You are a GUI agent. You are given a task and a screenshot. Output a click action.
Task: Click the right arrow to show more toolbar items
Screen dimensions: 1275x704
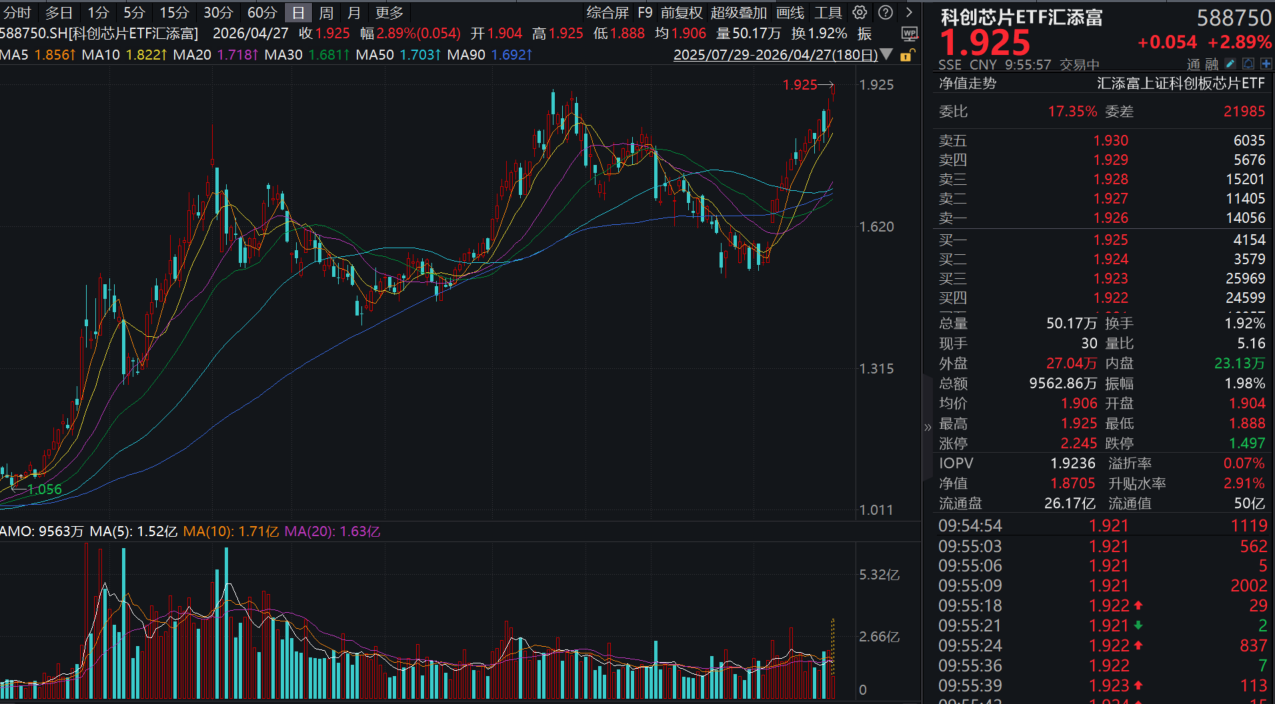point(907,13)
